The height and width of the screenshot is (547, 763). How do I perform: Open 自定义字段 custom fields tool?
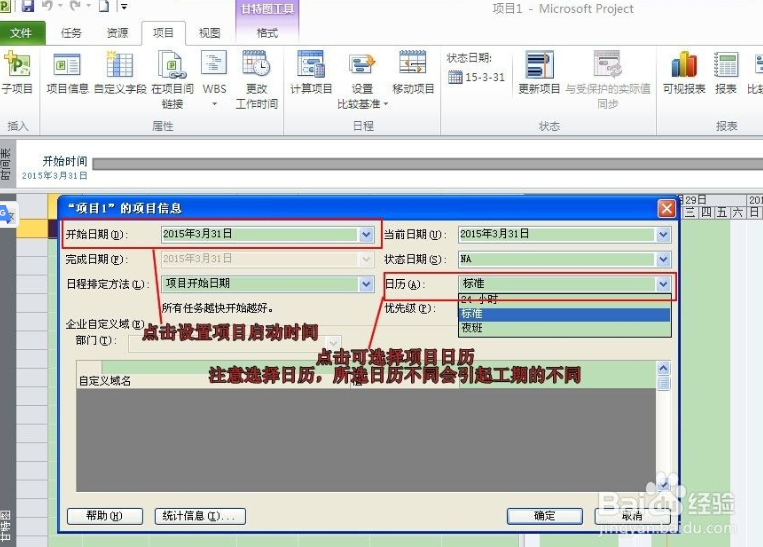click(x=120, y=67)
